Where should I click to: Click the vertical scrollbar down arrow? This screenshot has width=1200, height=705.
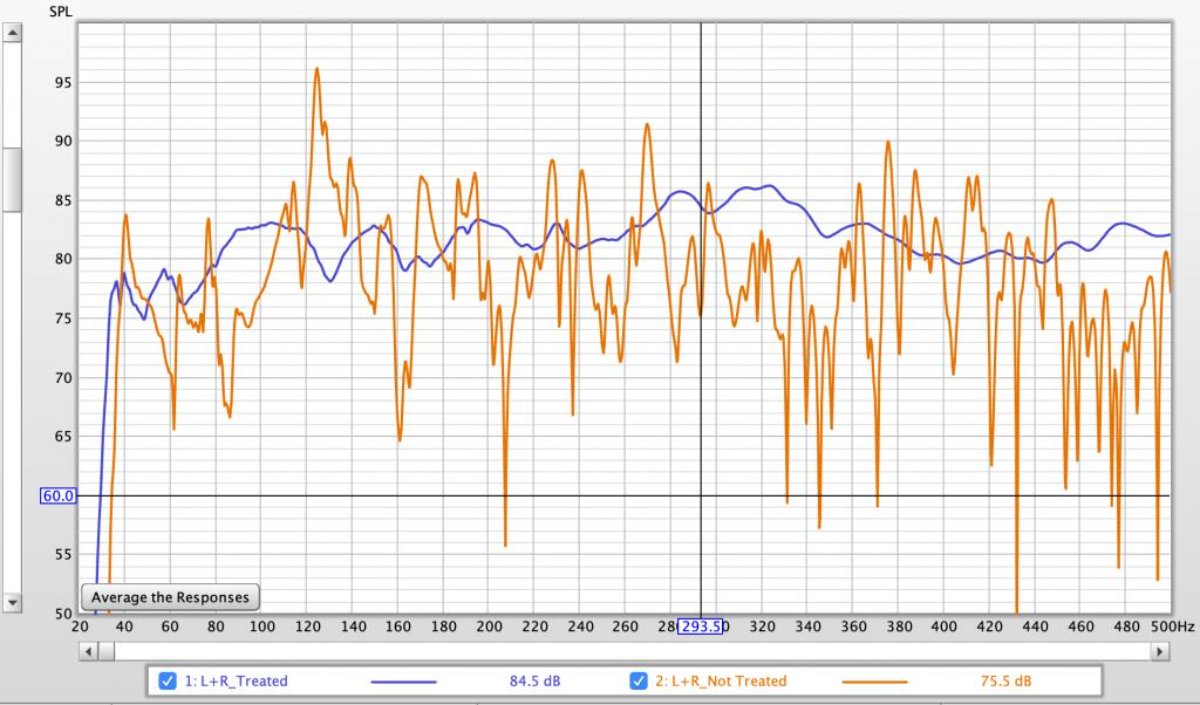pyautogui.click(x=12, y=603)
